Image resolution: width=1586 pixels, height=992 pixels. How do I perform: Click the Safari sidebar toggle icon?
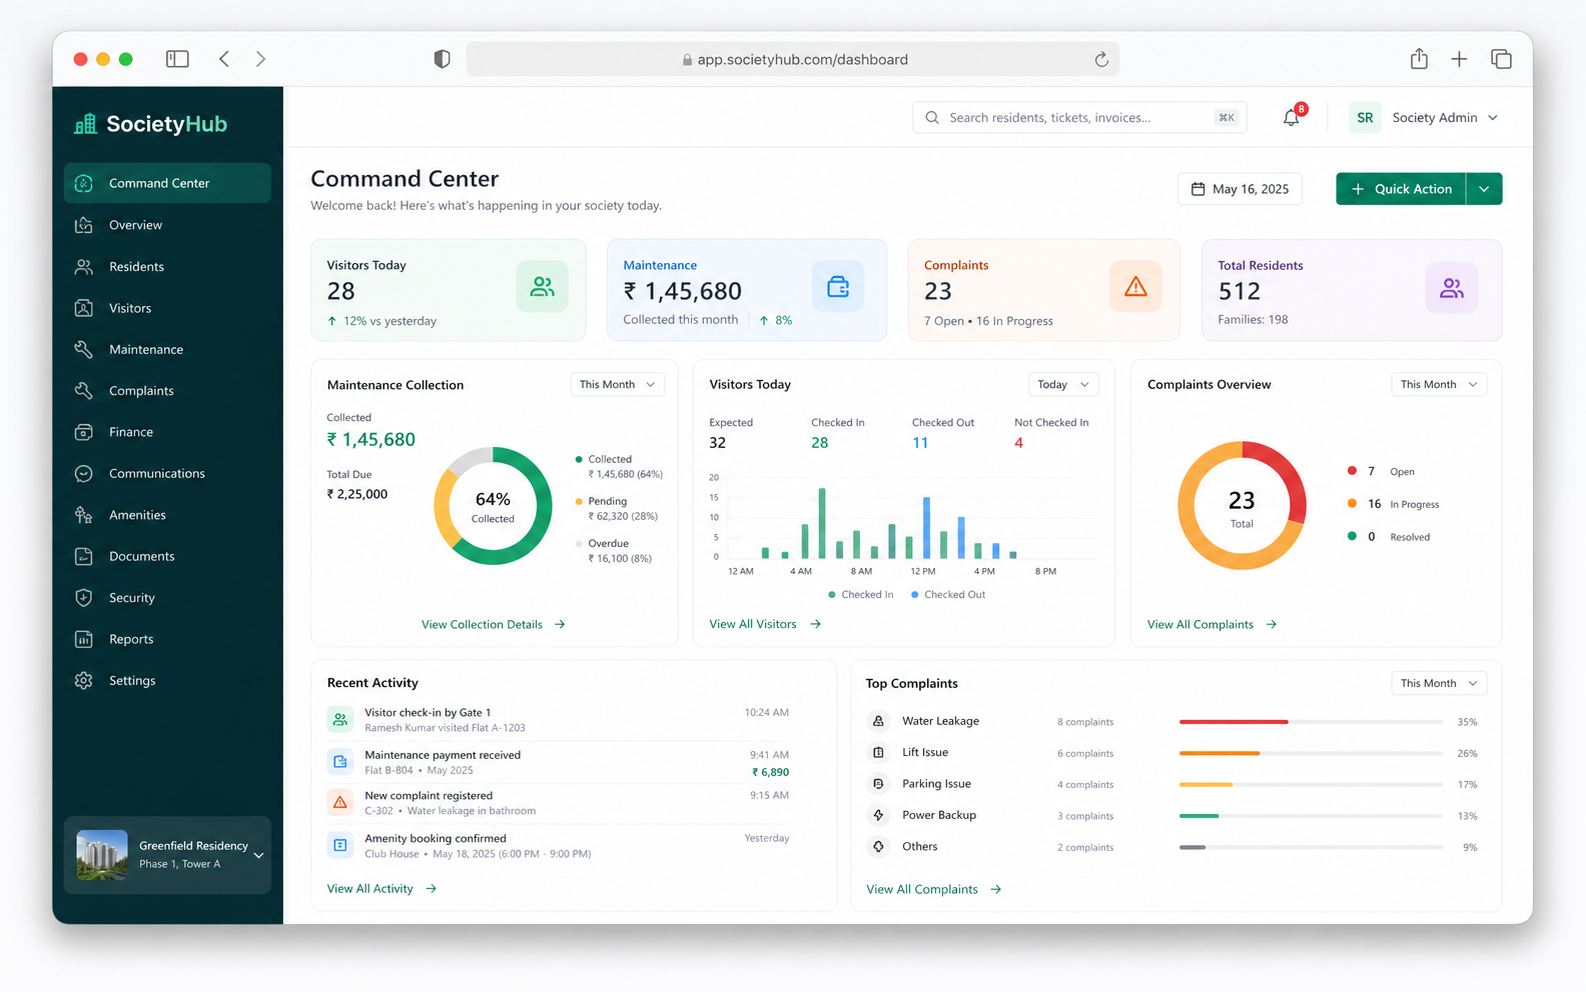click(177, 59)
